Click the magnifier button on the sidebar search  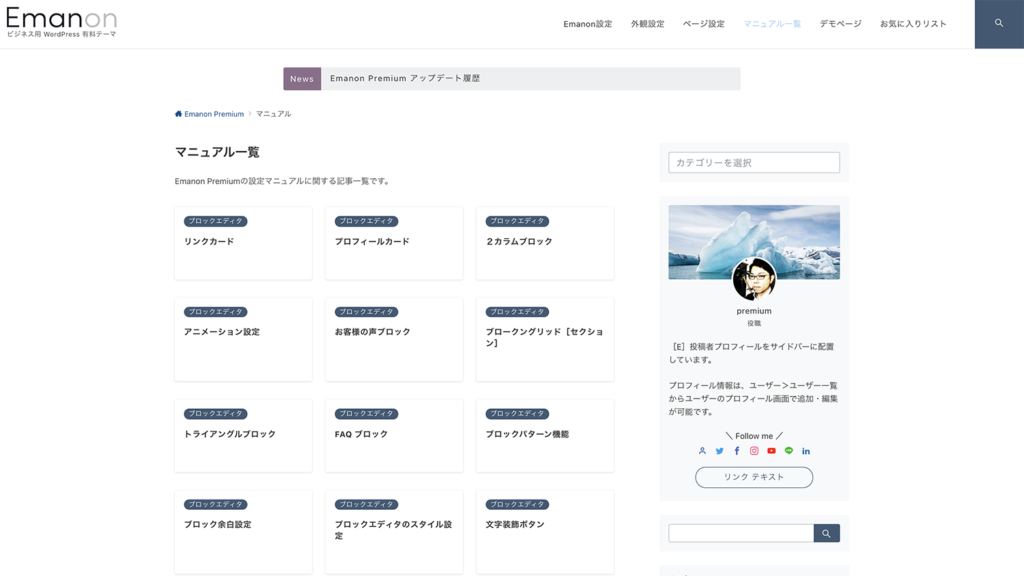(x=826, y=533)
